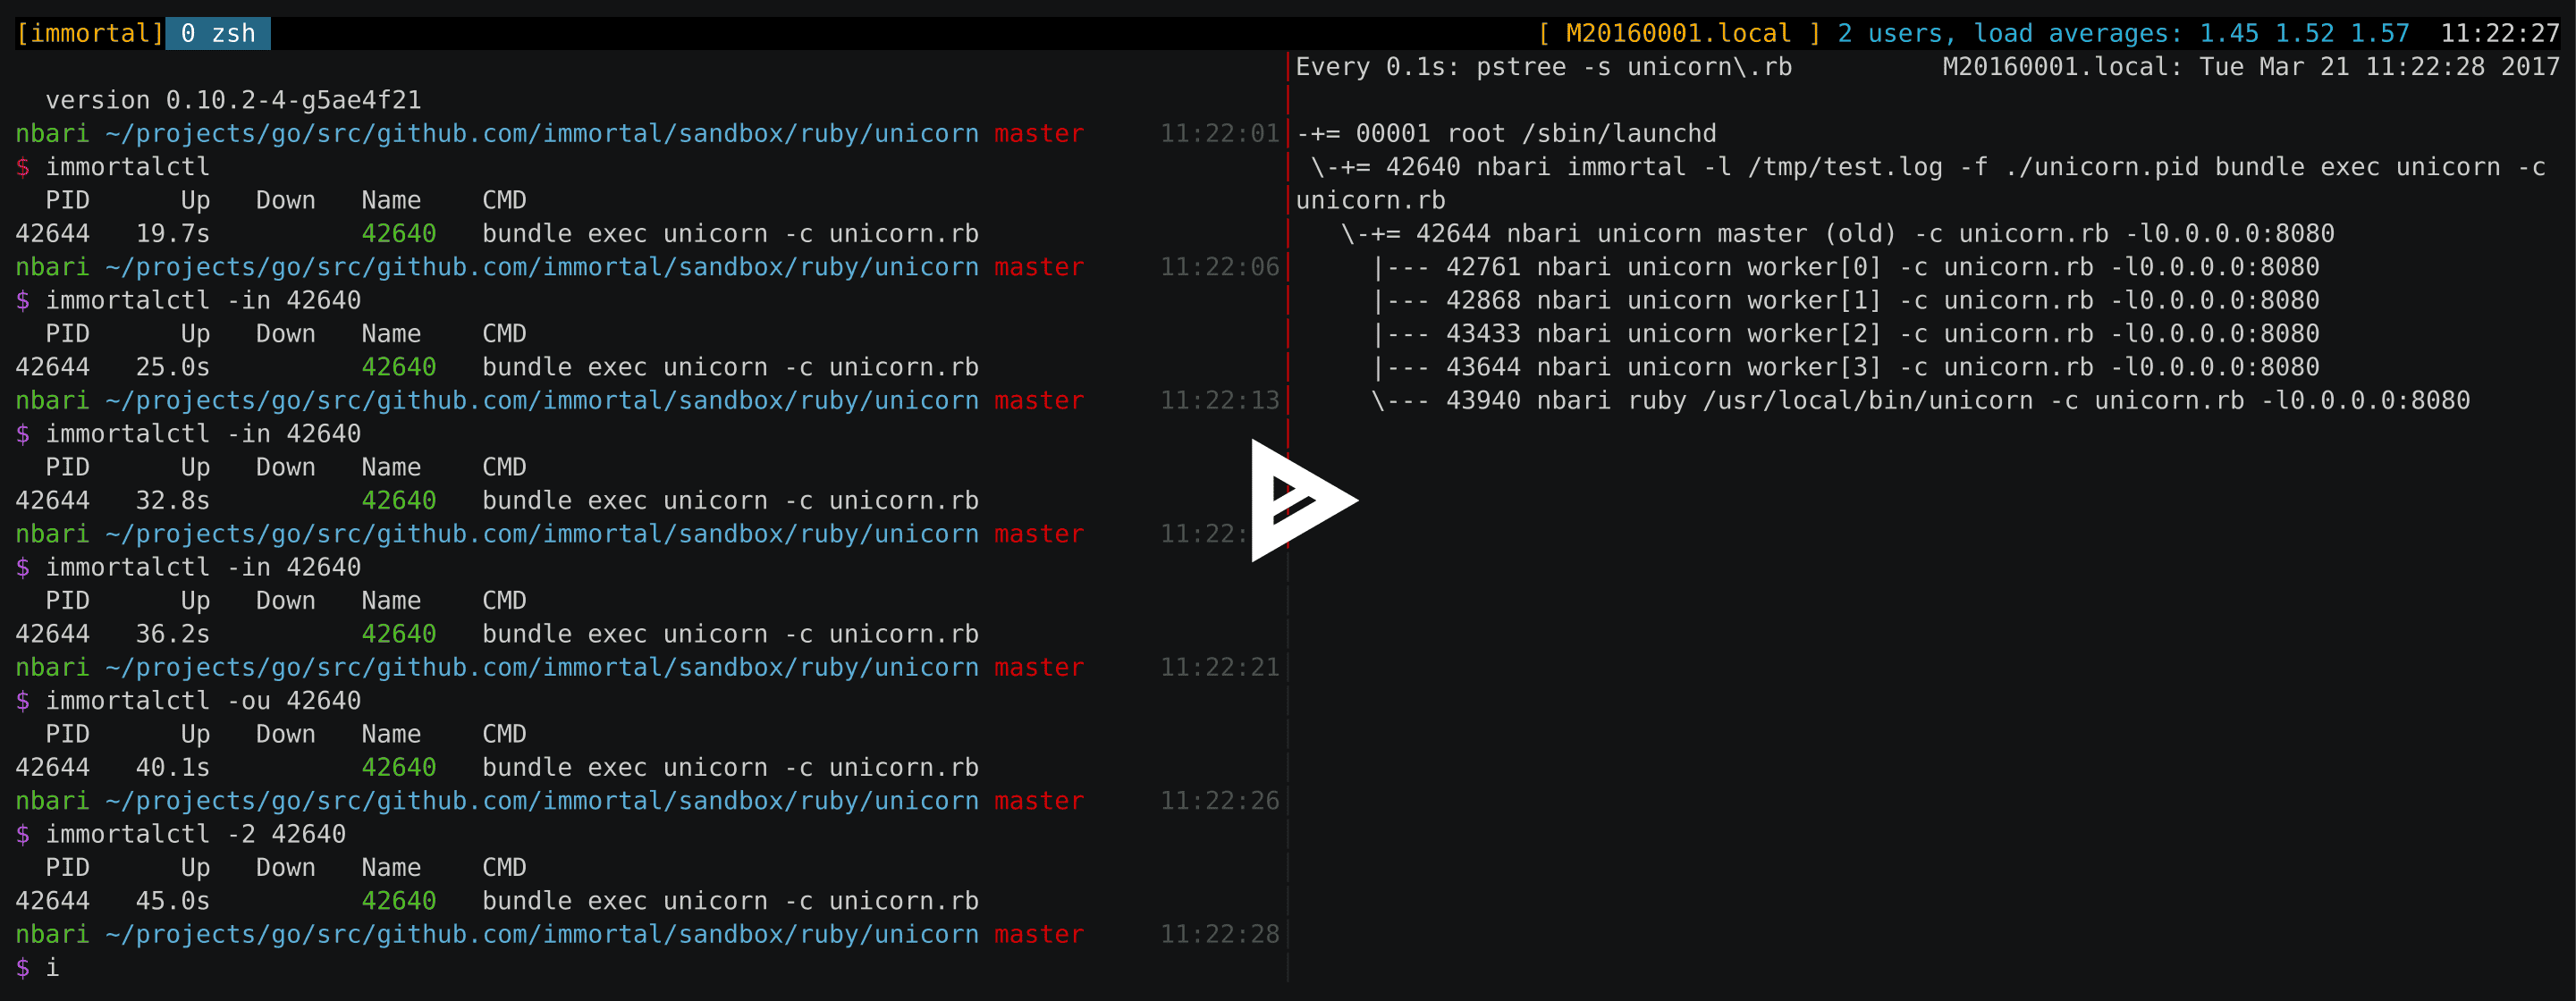Click the 'unicorn worker[3]' process row

click(1845, 367)
